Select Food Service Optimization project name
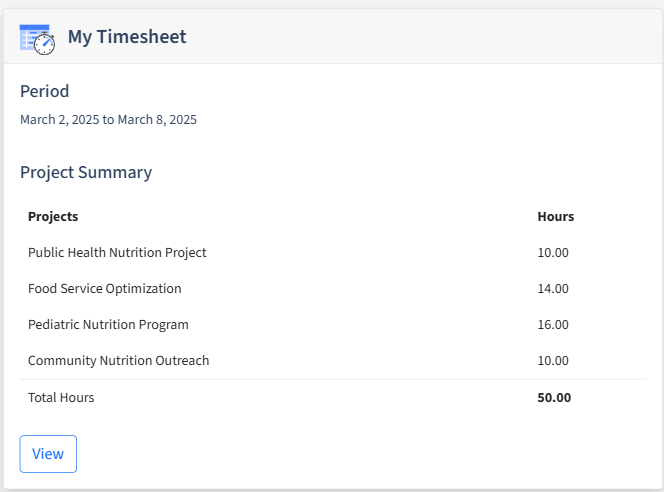The image size is (664, 492). point(105,289)
